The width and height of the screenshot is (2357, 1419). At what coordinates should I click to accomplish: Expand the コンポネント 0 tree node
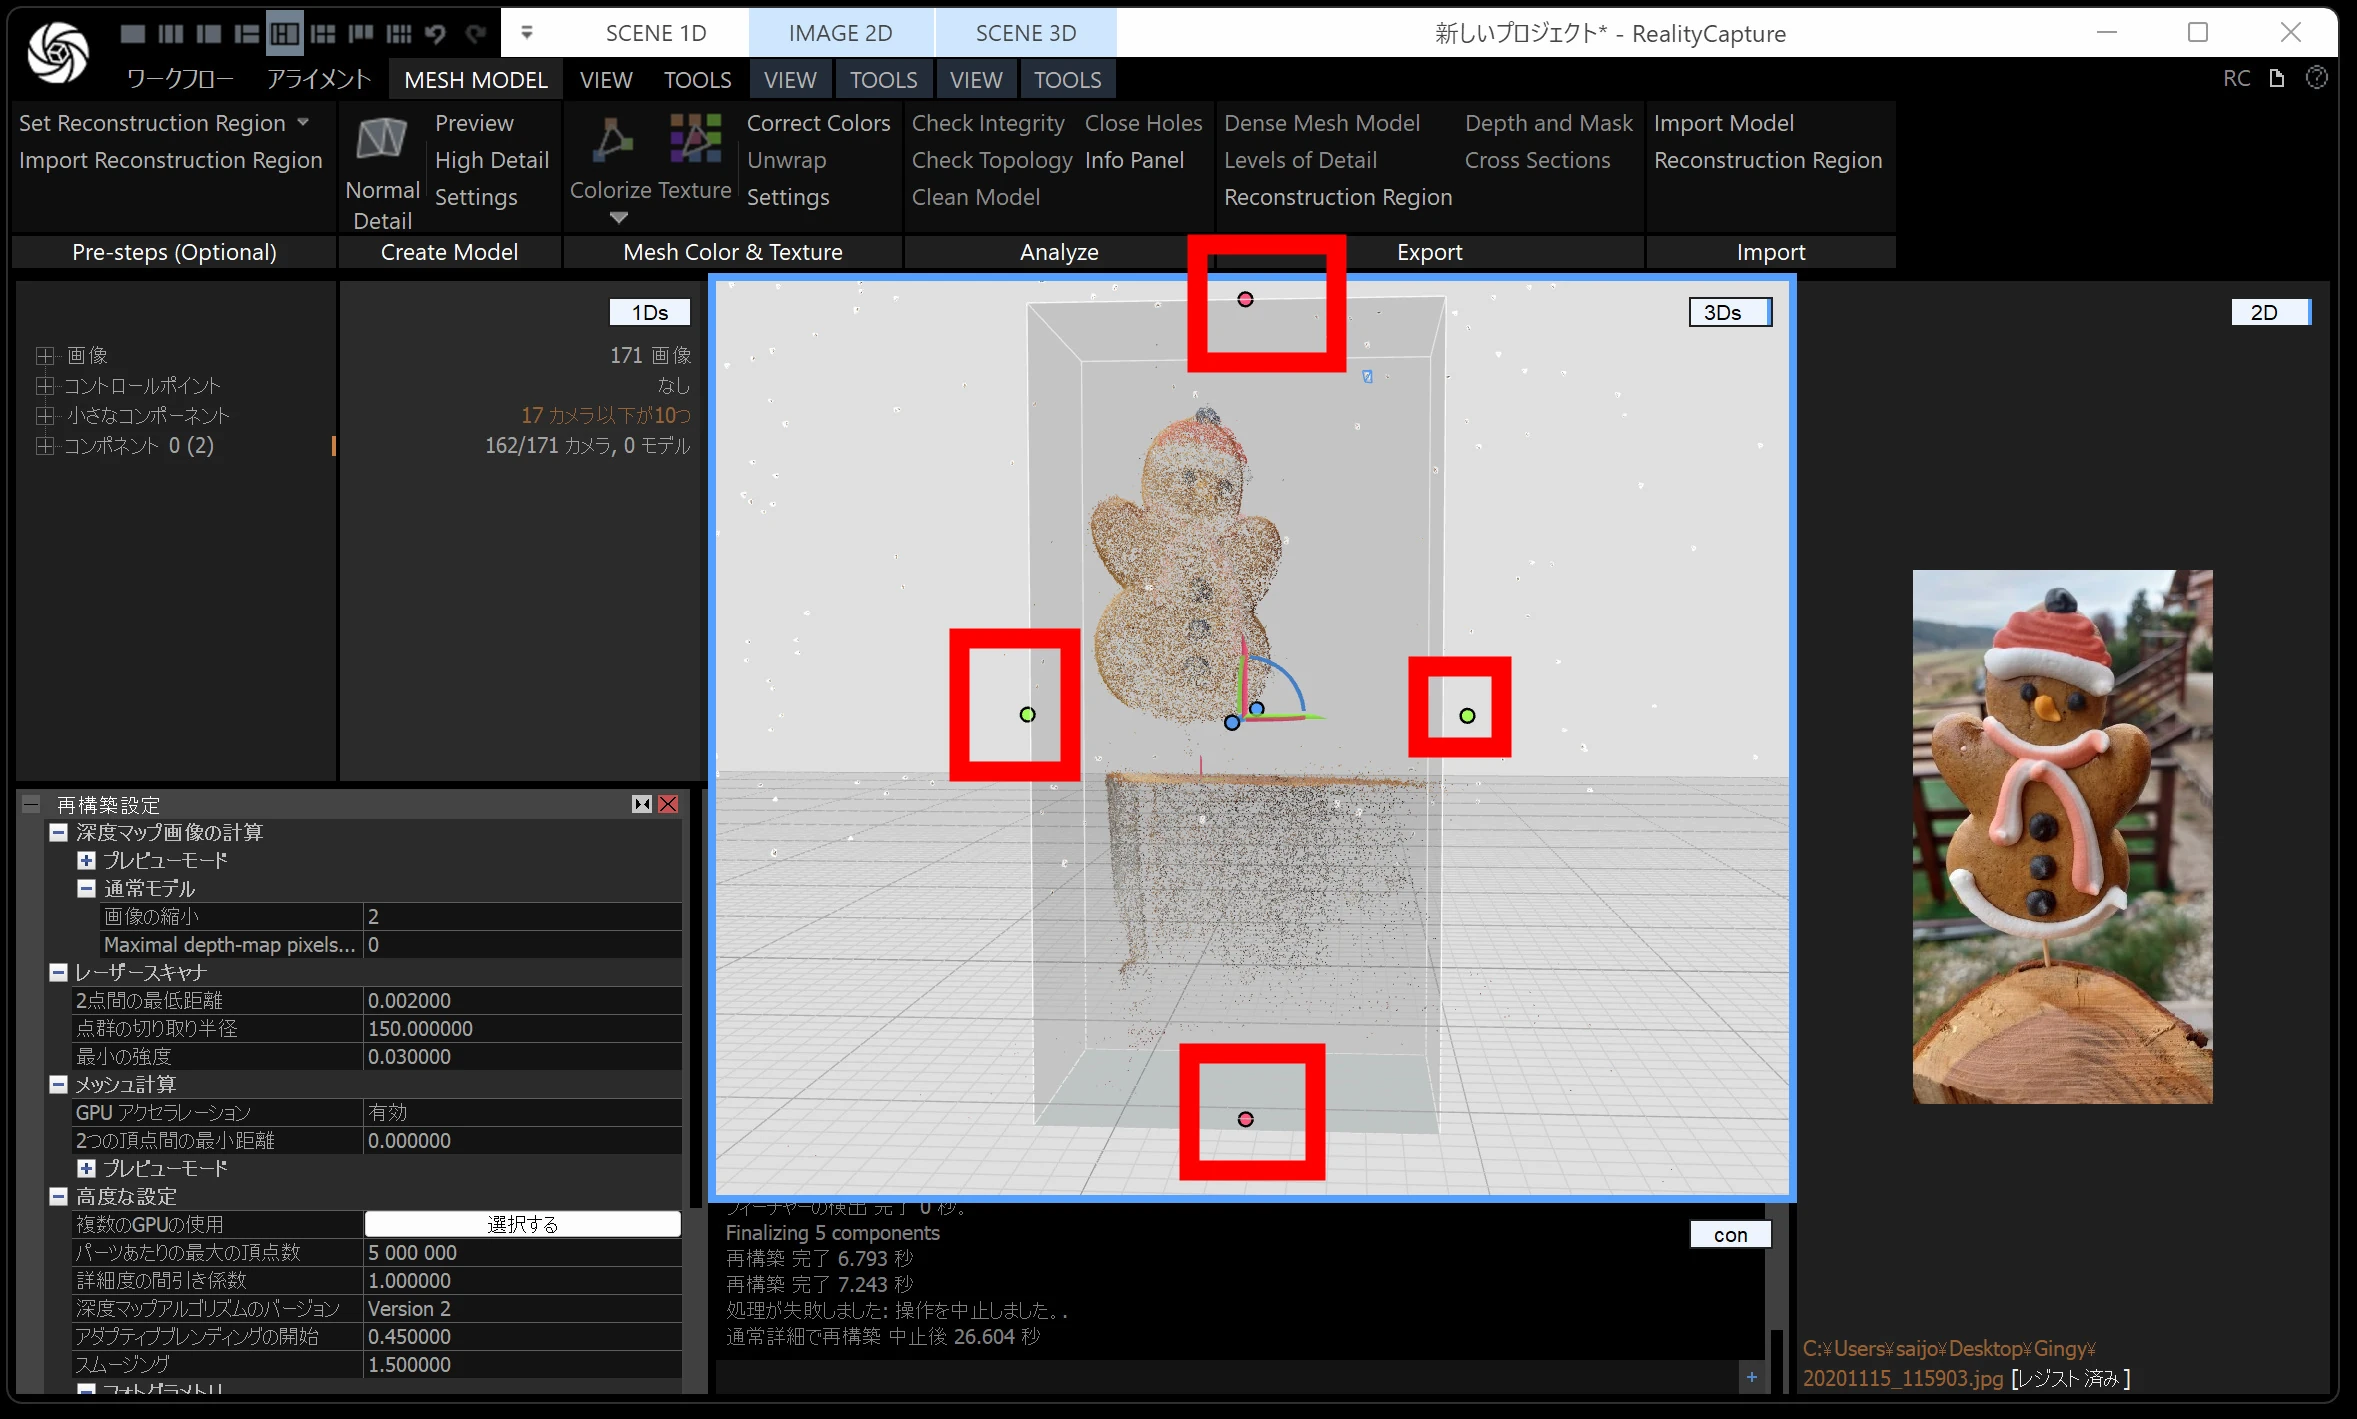(x=44, y=445)
